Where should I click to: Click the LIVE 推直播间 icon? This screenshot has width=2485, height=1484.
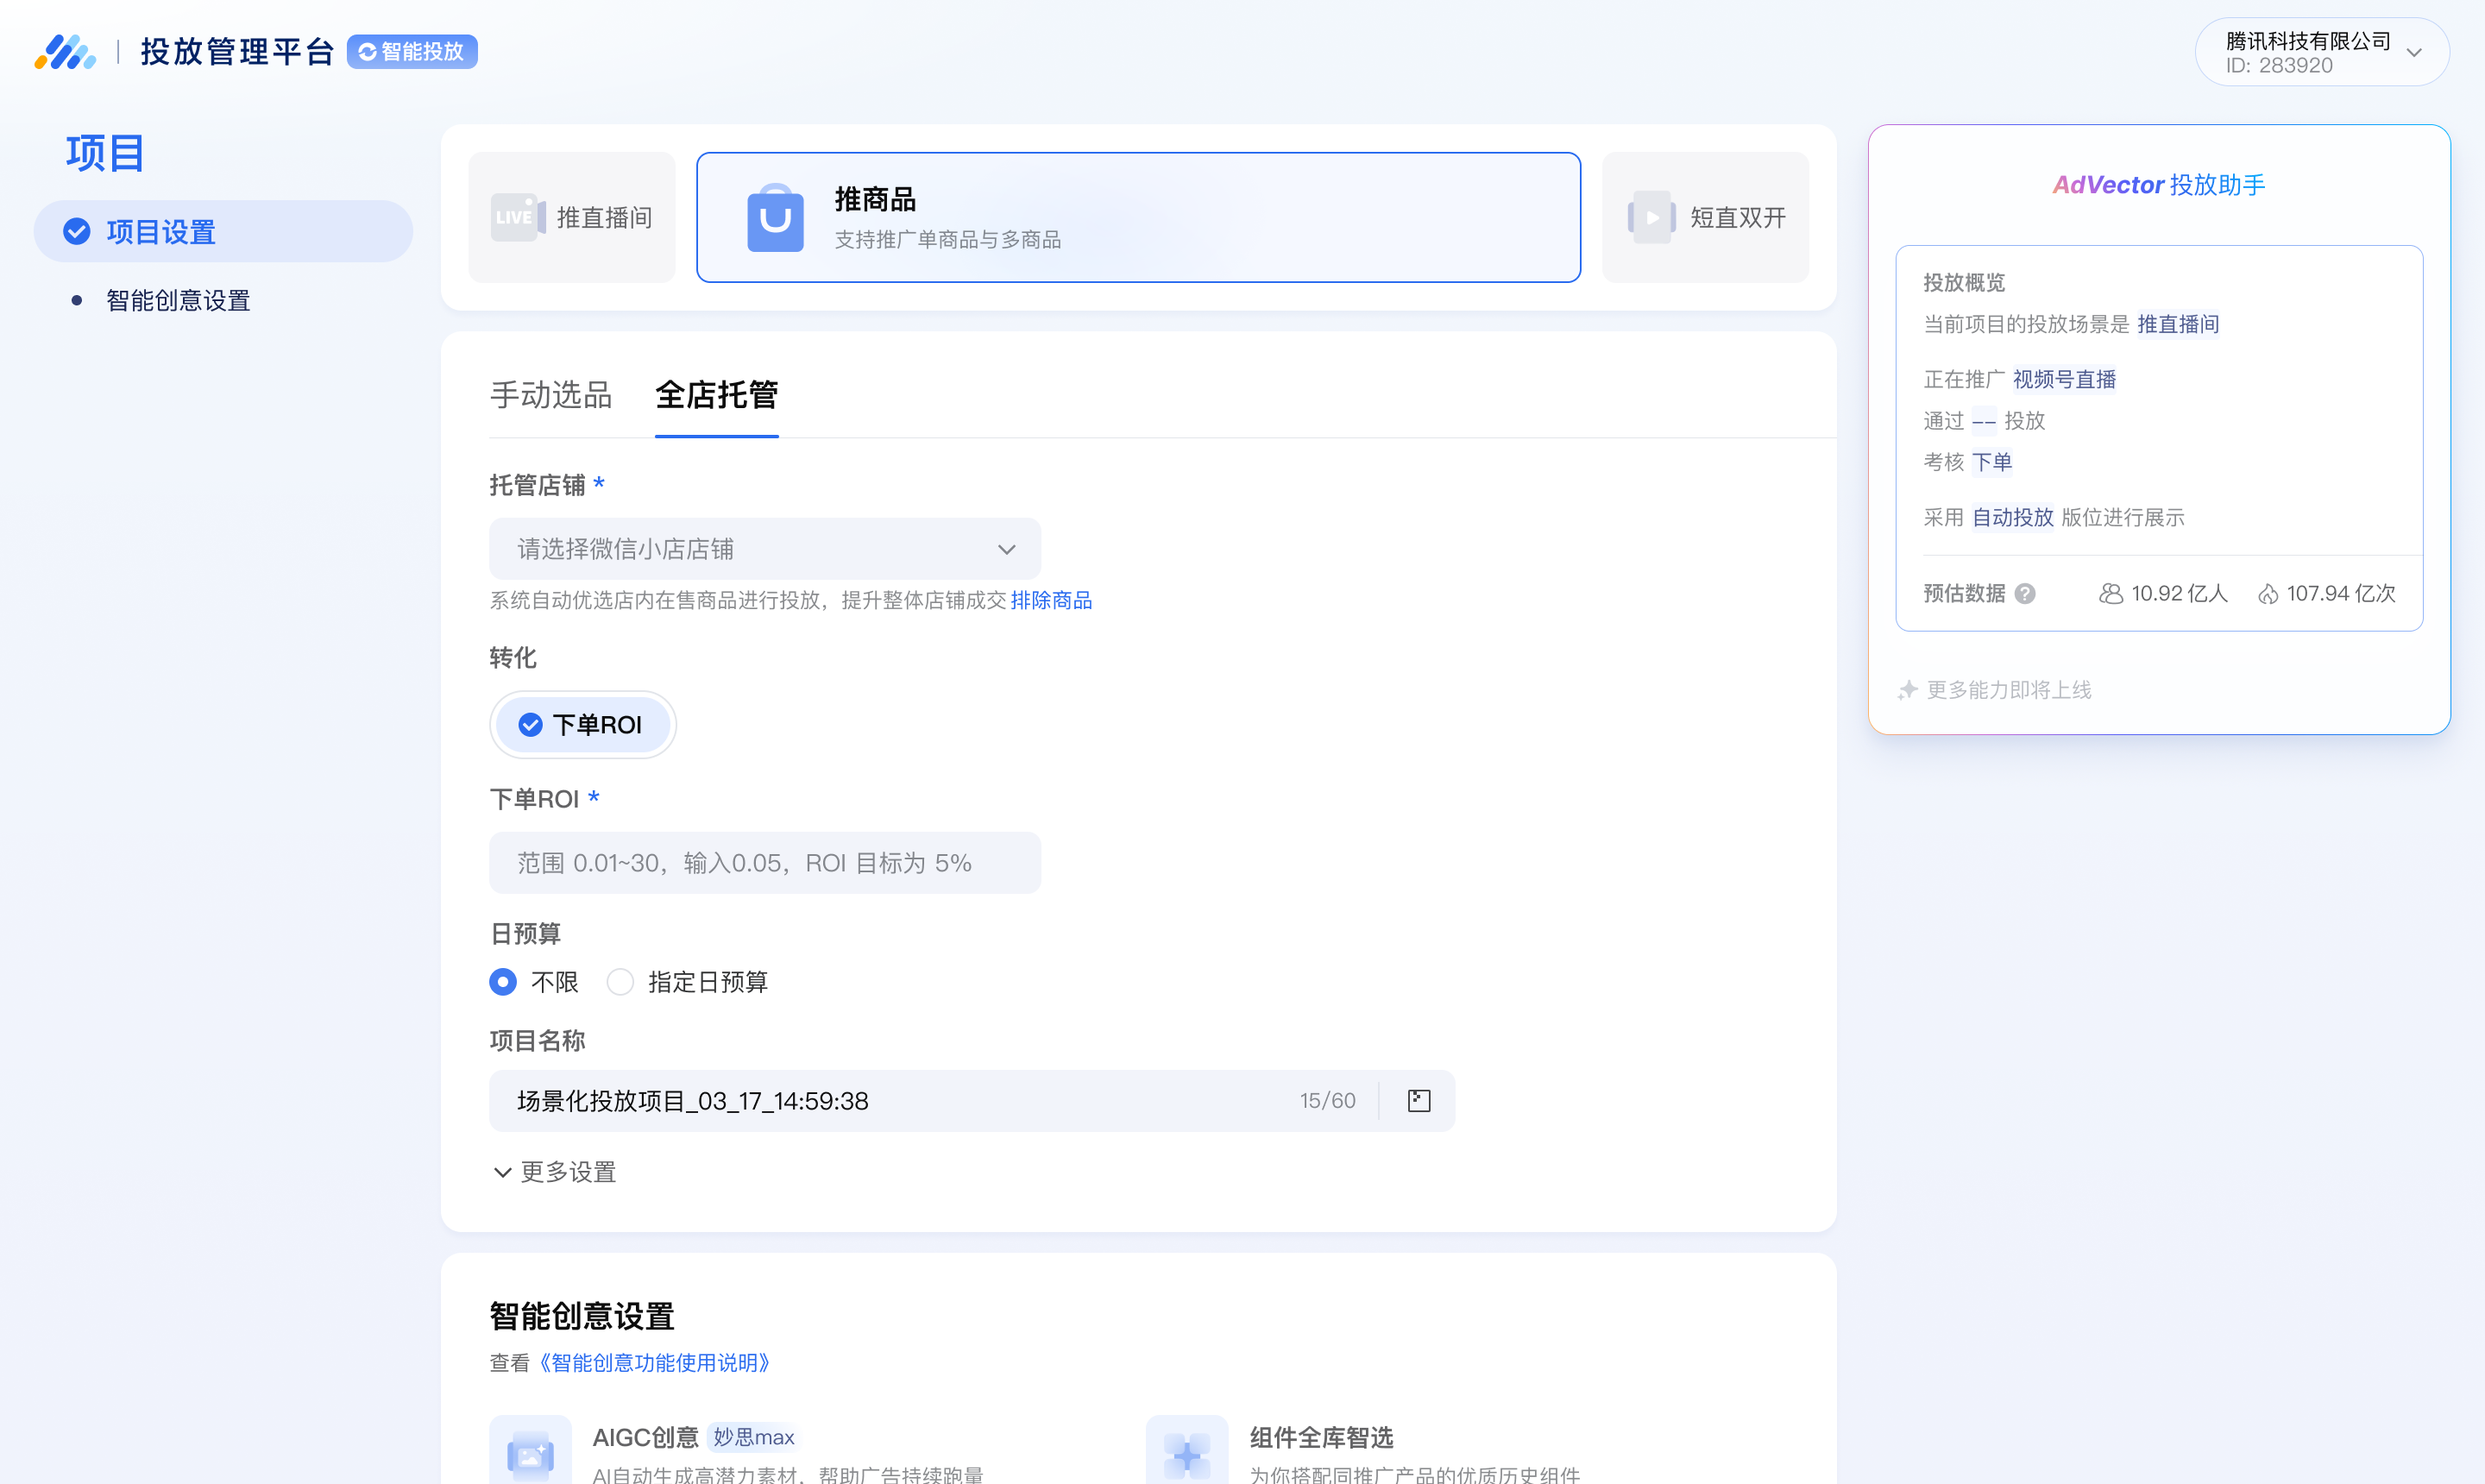(516, 216)
